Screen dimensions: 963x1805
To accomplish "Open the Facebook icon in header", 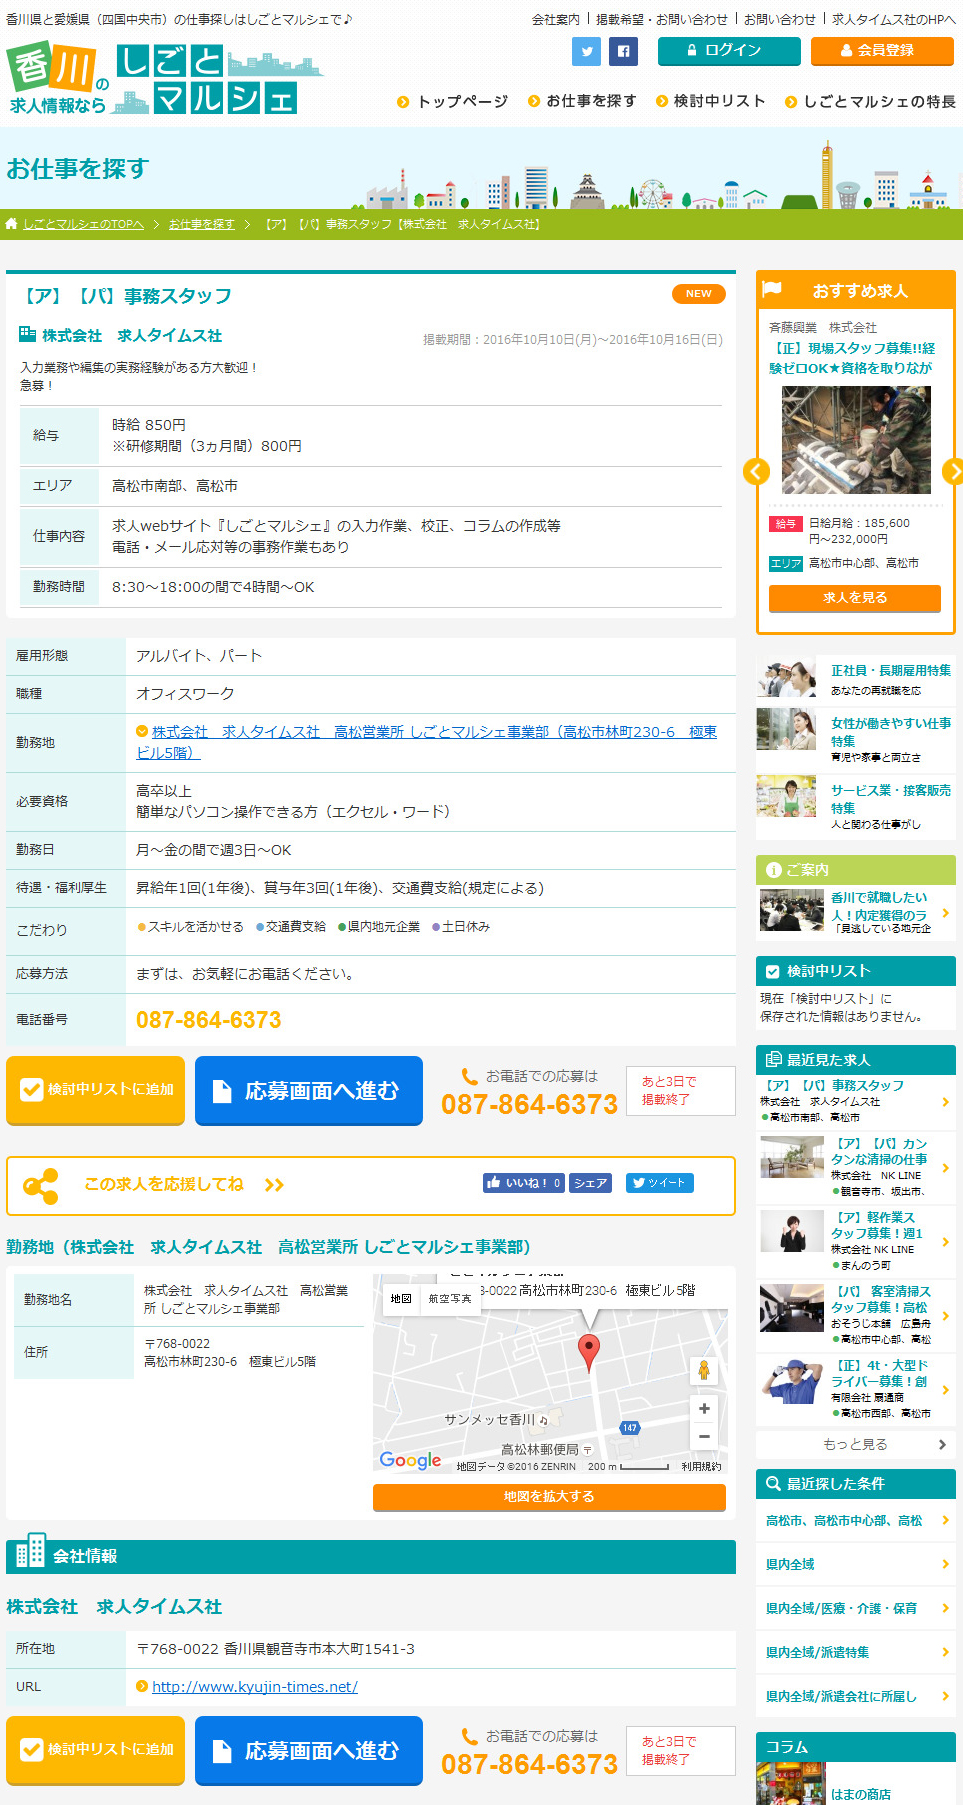I will pos(623,52).
